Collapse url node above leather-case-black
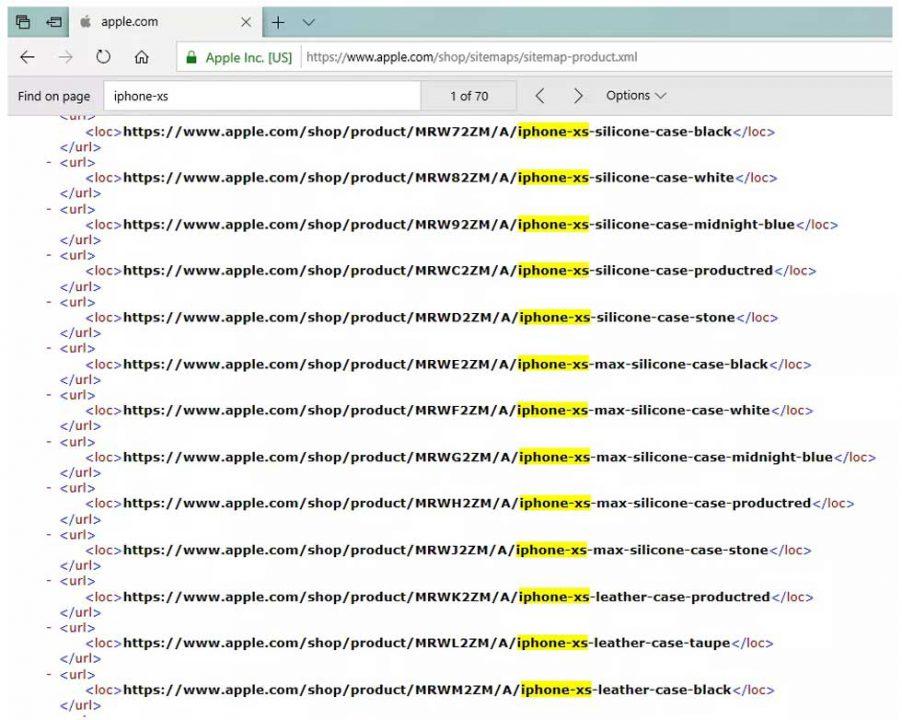The height and width of the screenshot is (720, 902). point(49,675)
